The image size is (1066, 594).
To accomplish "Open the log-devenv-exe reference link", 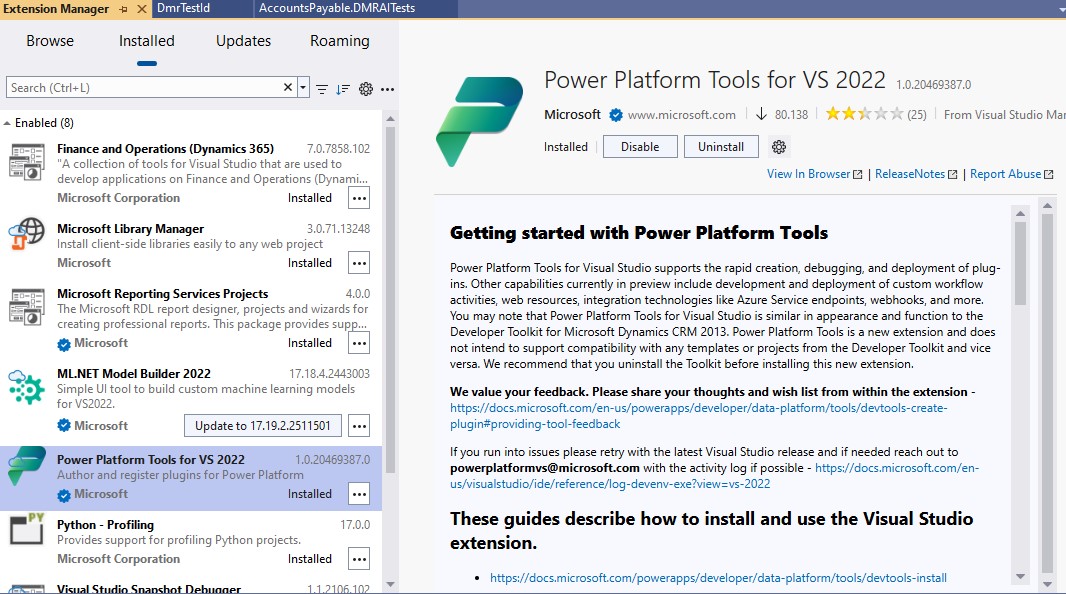I will pyautogui.click(x=714, y=476).
